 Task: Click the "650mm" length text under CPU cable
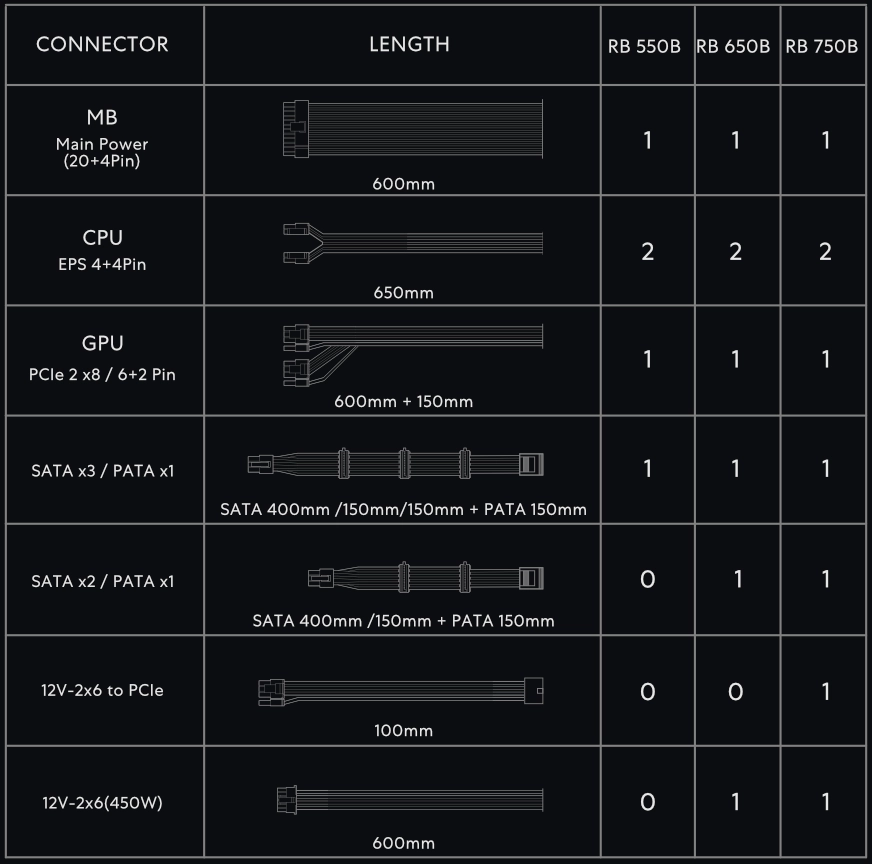point(403,293)
